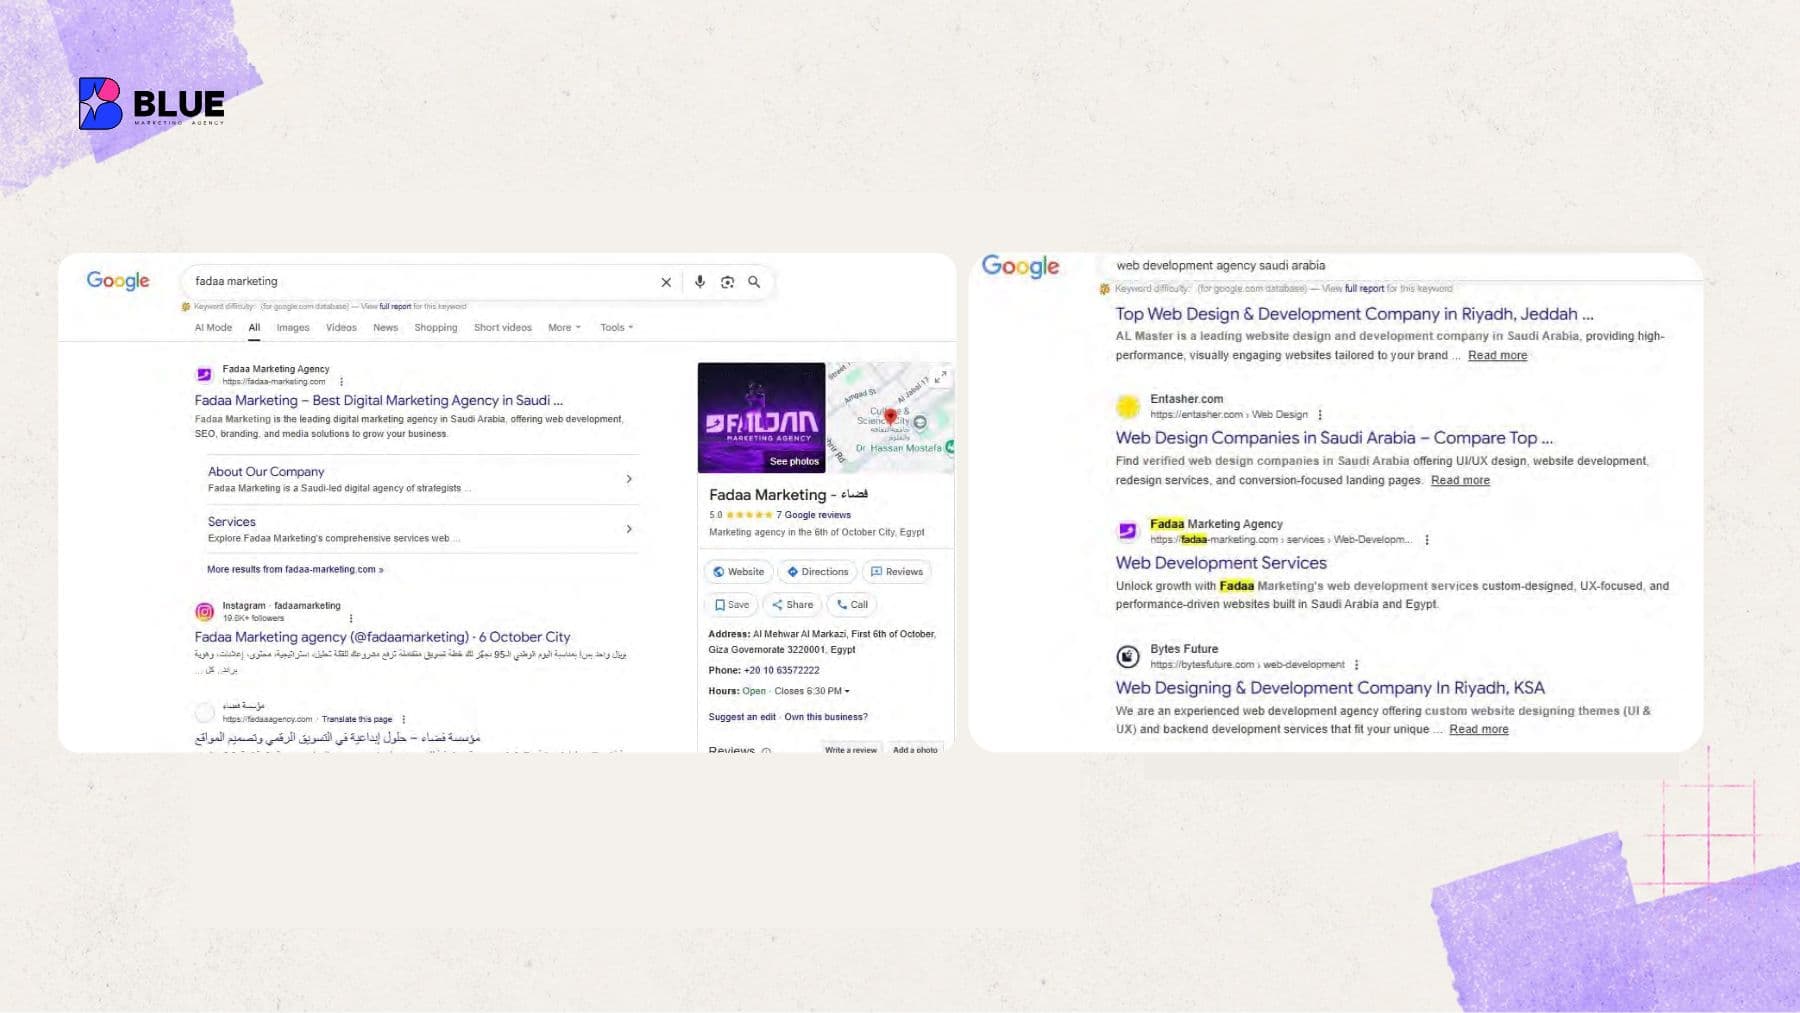Open three-dot menu for Entasher.com result
The width and height of the screenshot is (1800, 1013).
pos(1320,414)
